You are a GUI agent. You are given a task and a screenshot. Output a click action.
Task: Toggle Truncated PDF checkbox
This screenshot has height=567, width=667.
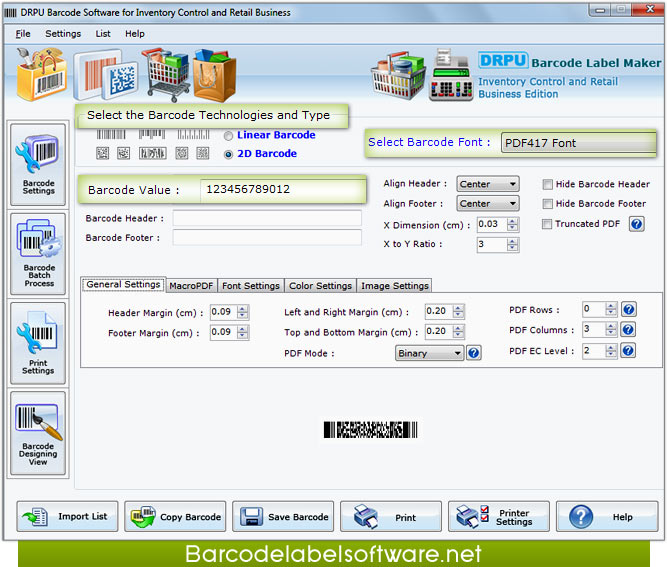(x=547, y=224)
